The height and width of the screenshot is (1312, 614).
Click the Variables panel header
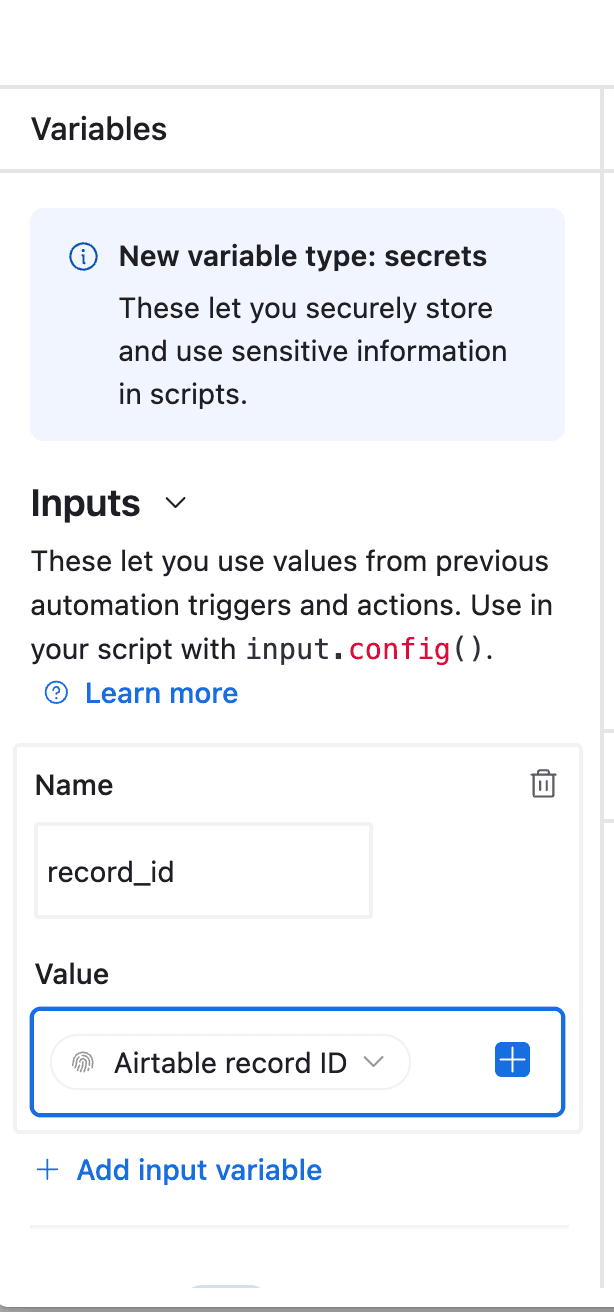coord(99,129)
